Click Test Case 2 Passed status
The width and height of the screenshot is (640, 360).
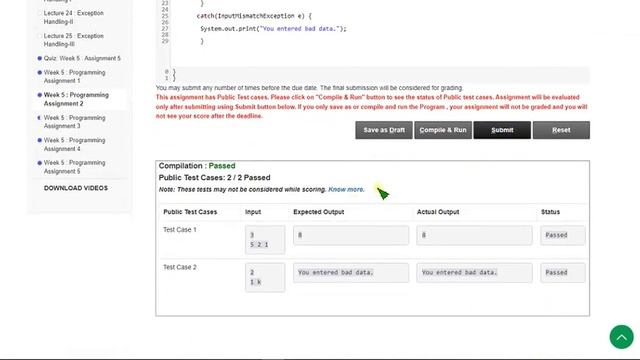[562, 273]
